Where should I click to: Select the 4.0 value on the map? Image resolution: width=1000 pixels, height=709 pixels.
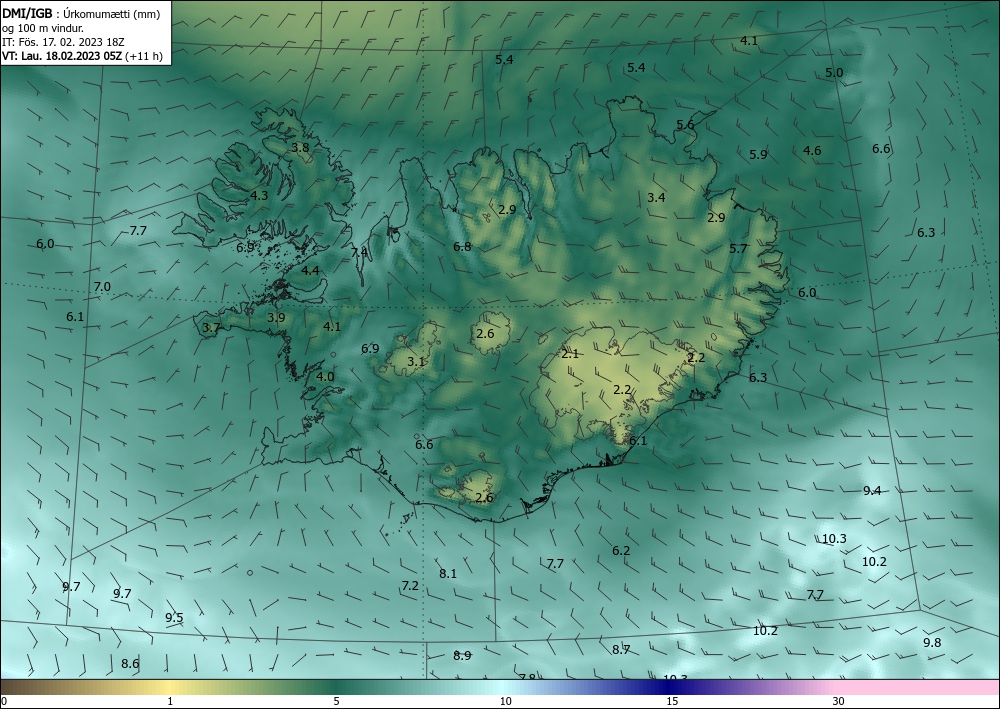(x=325, y=377)
